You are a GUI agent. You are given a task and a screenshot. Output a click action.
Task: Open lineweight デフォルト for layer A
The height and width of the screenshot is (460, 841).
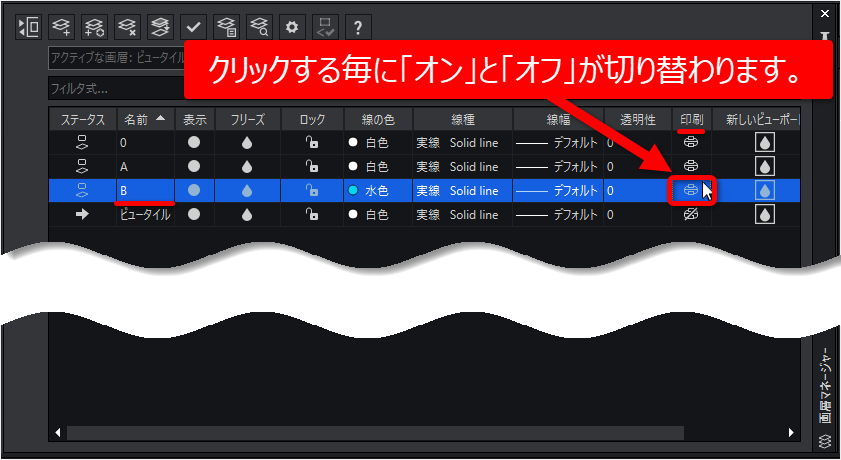pyautogui.click(x=557, y=167)
